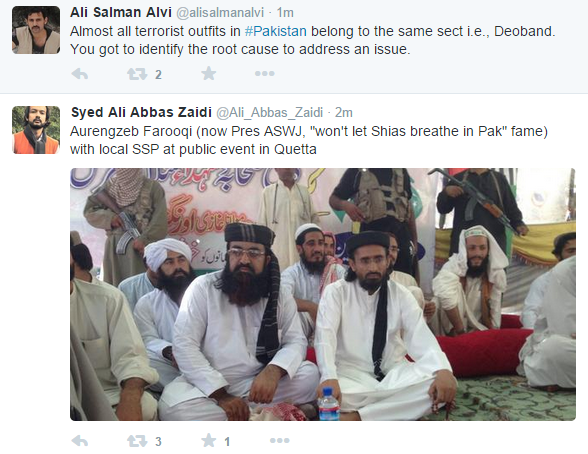This screenshot has height=454, width=588.
Task: Open the 1m timestamp of first tweet
Action: click(x=285, y=13)
